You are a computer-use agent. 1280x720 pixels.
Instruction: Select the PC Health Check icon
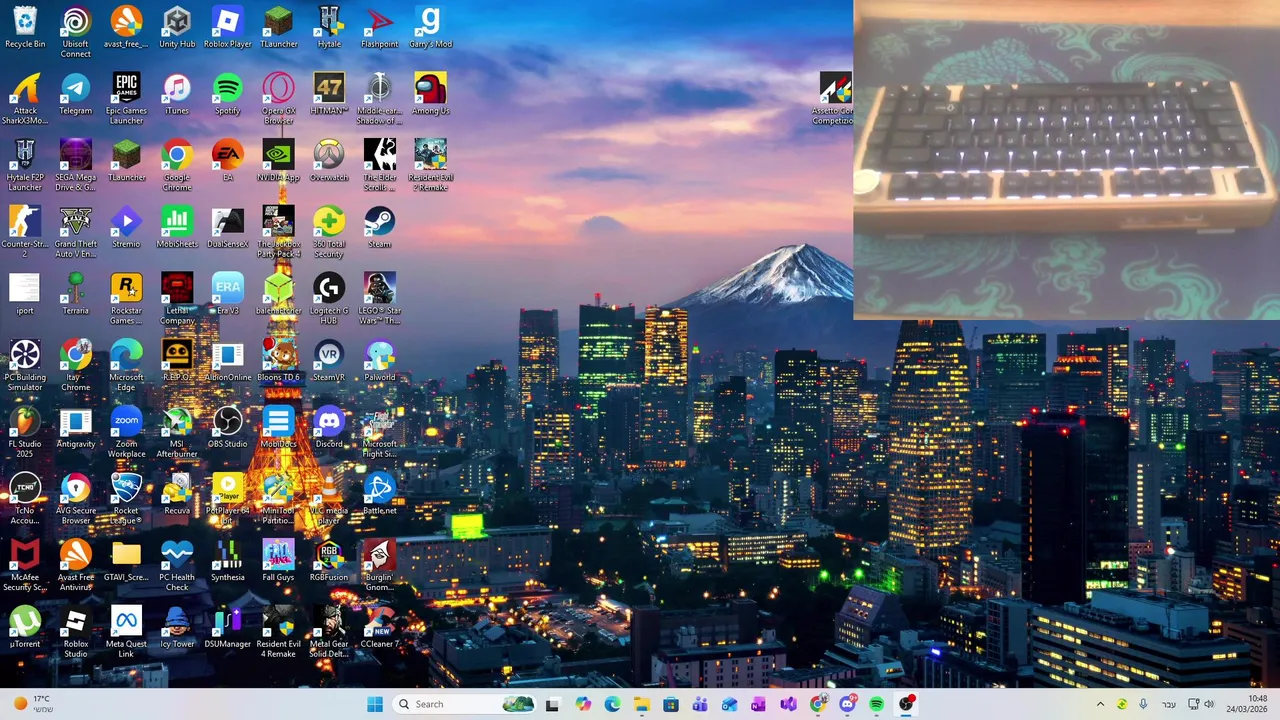tap(177, 566)
